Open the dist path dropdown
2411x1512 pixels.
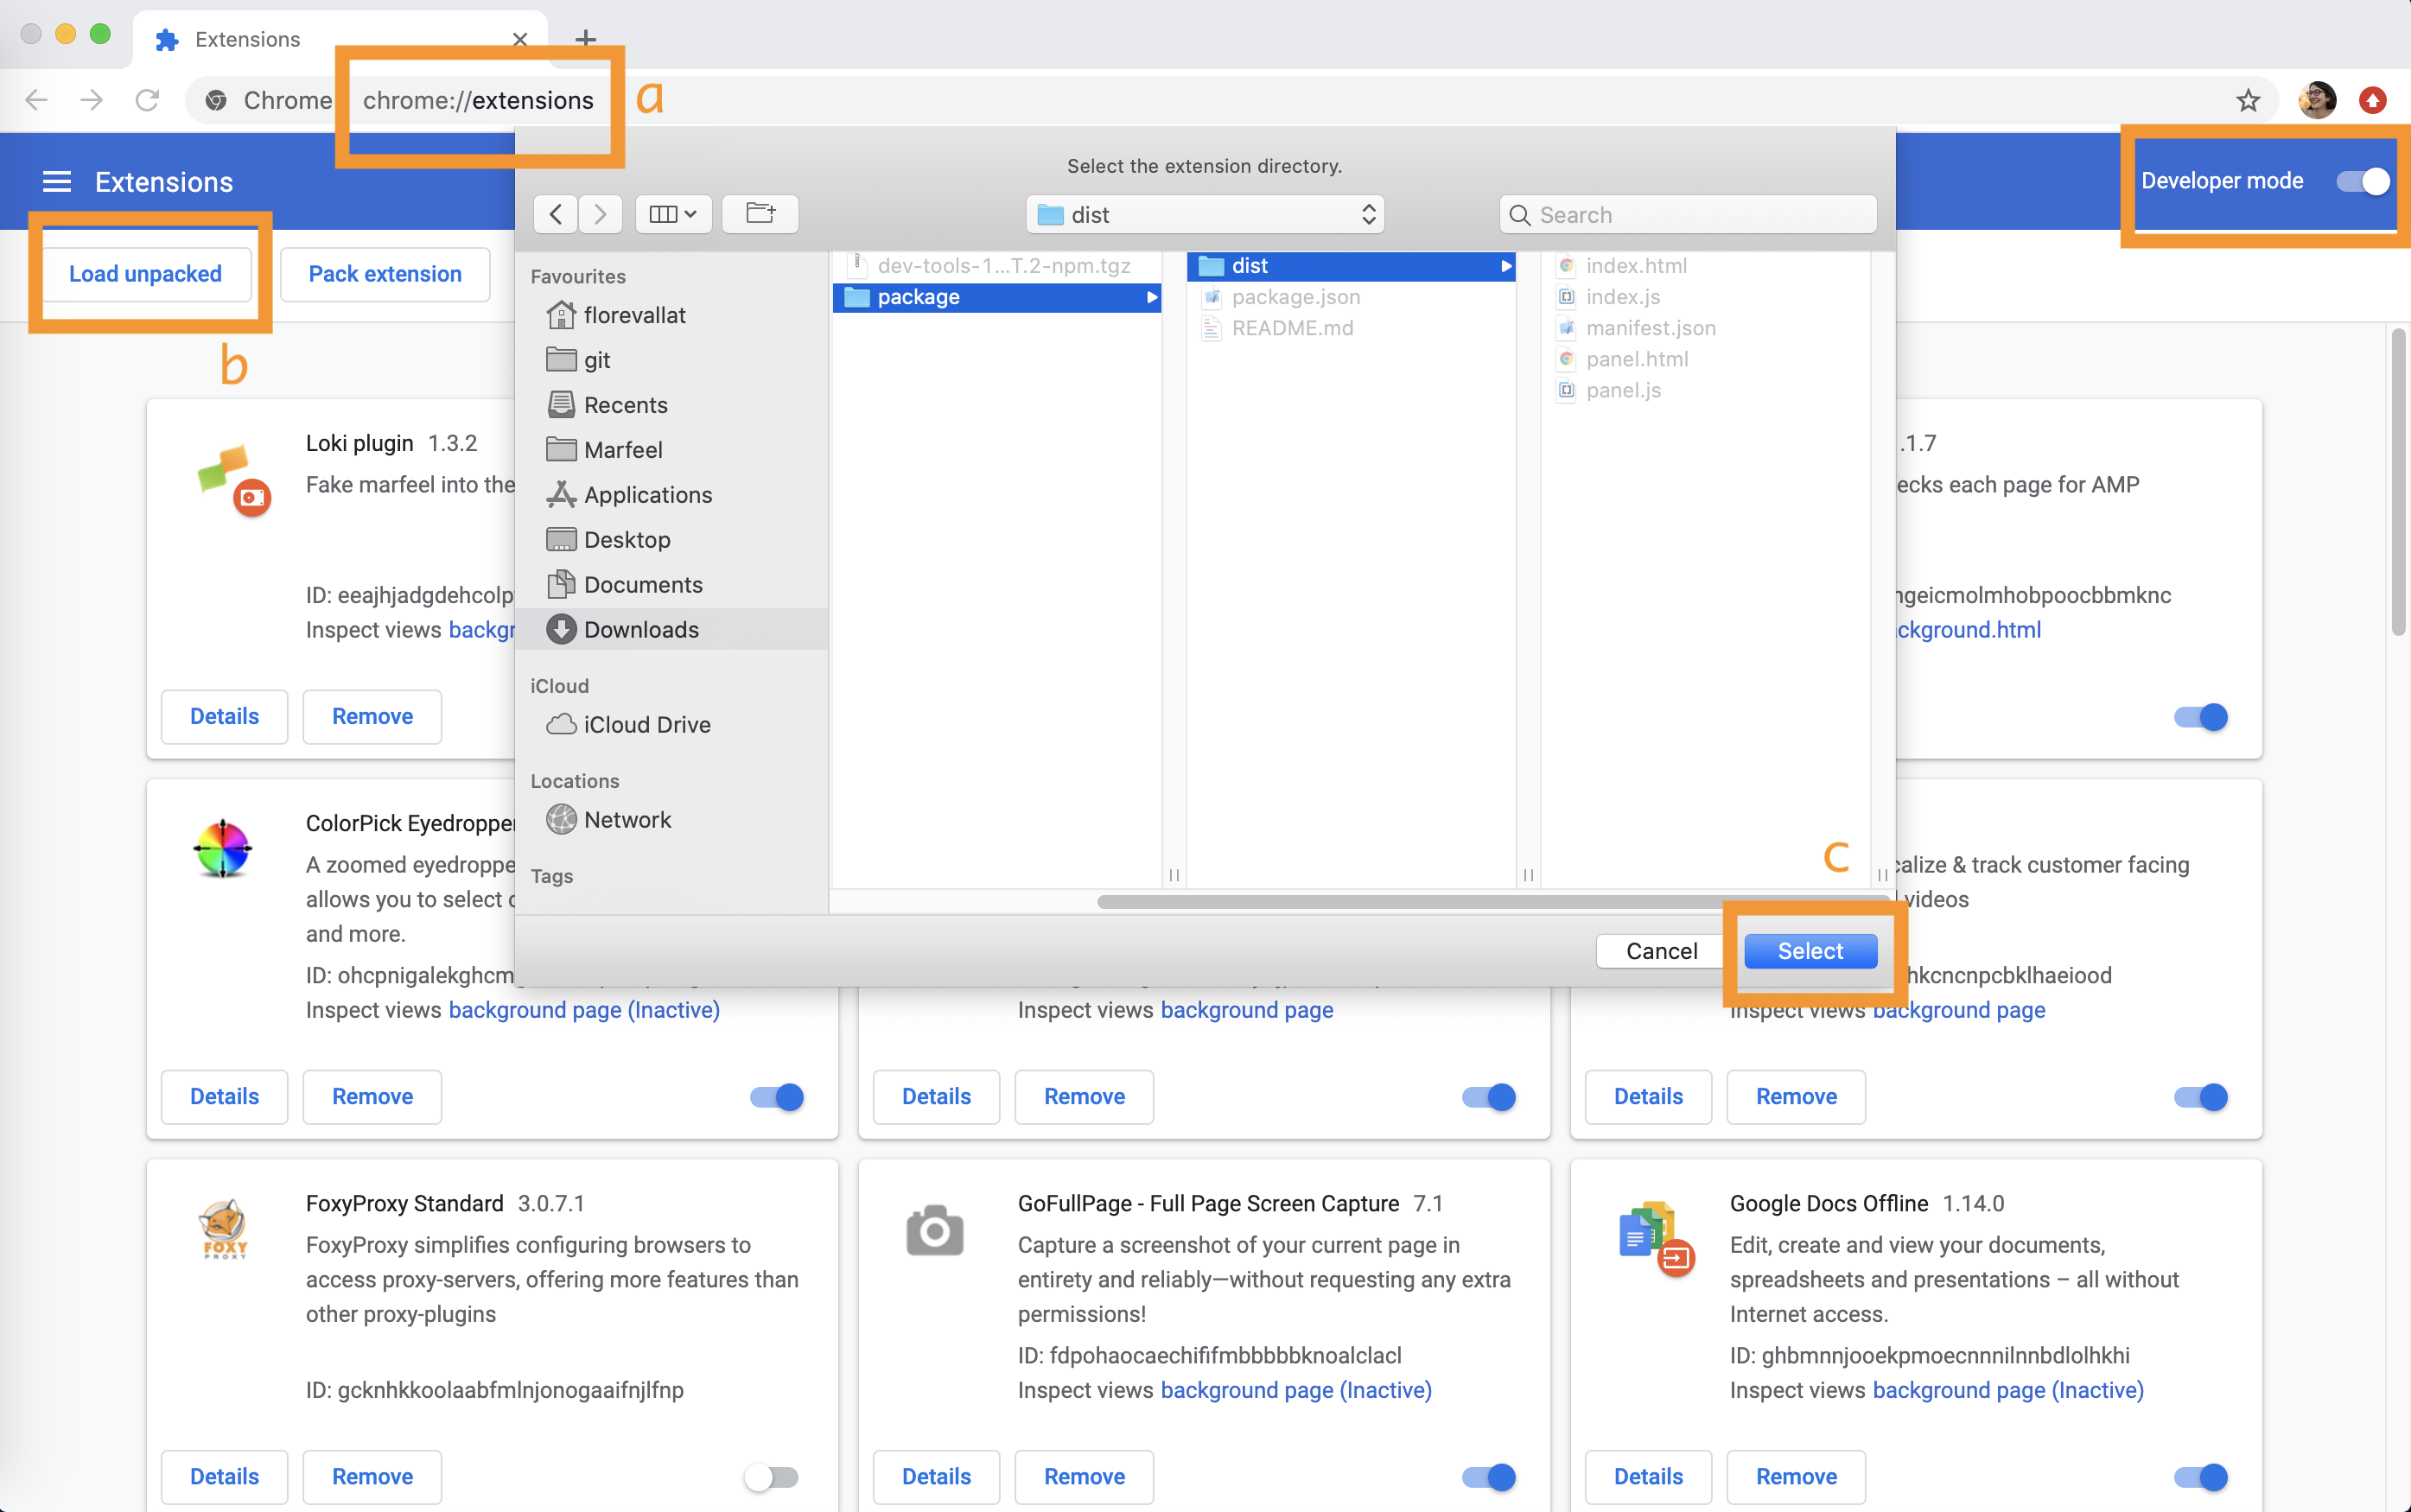click(1205, 214)
